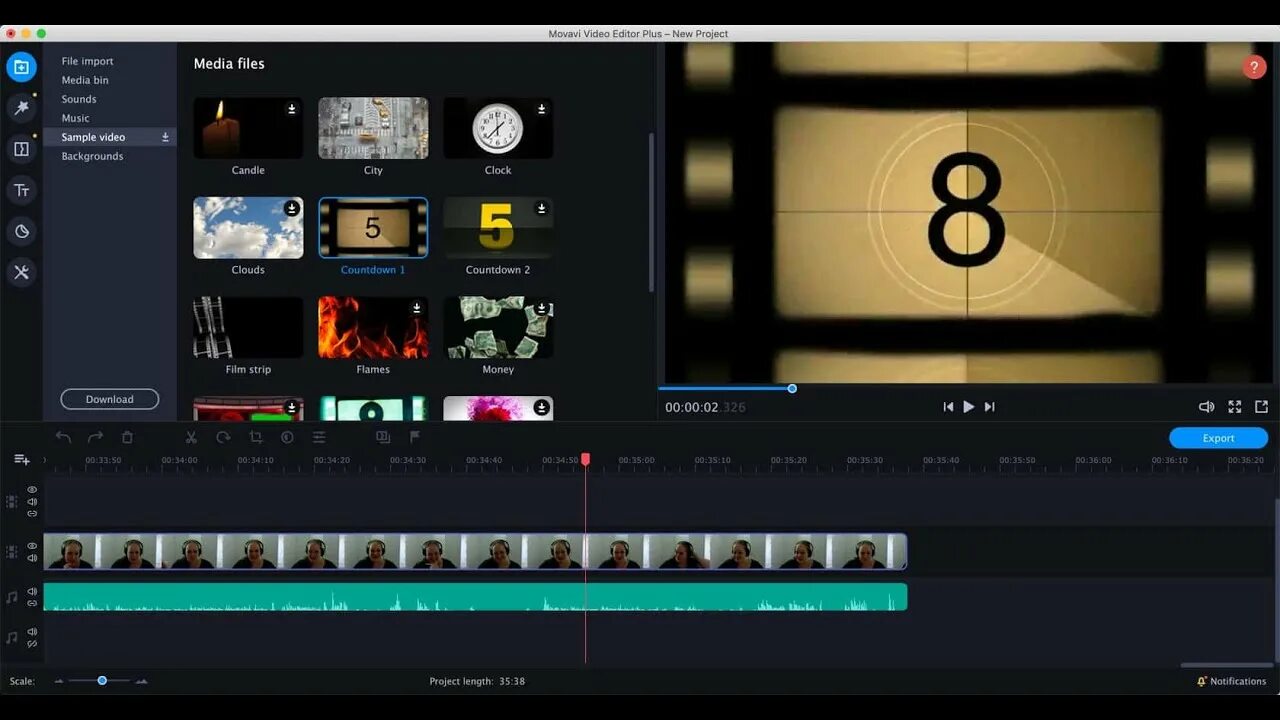This screenshot has height=720, width=1280.
Task: Select the green audio clip on timeline
Action: (x=475, y=597)
